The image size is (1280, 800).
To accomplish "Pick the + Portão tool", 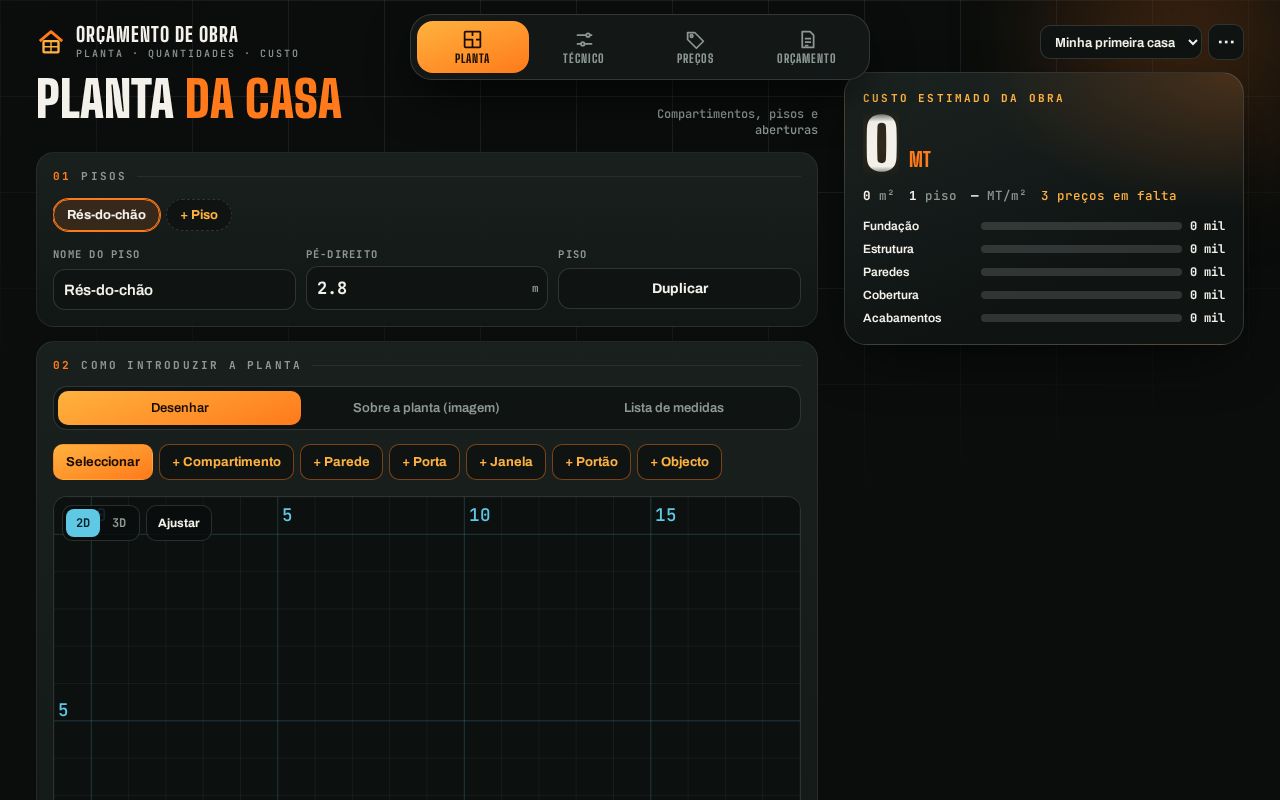I will point(591,462).
